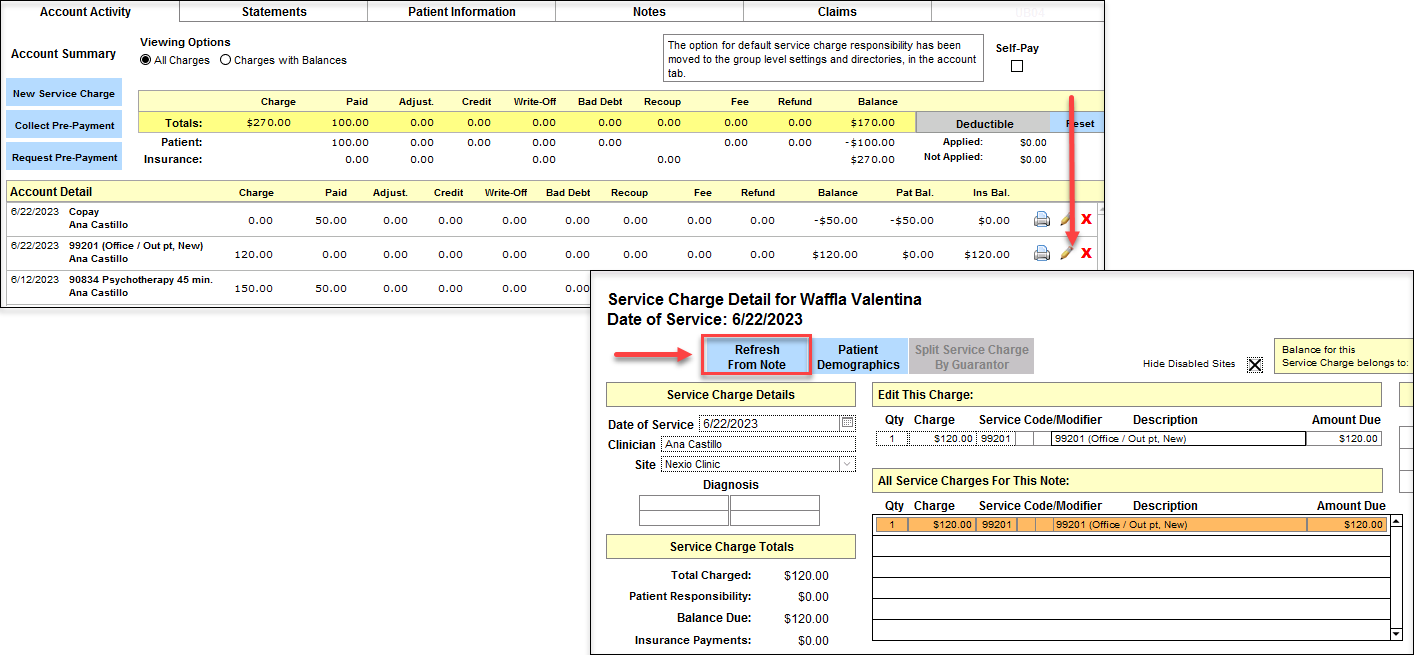Click the New Service Charge button
1414x655 pixels.
pos(64,93)
